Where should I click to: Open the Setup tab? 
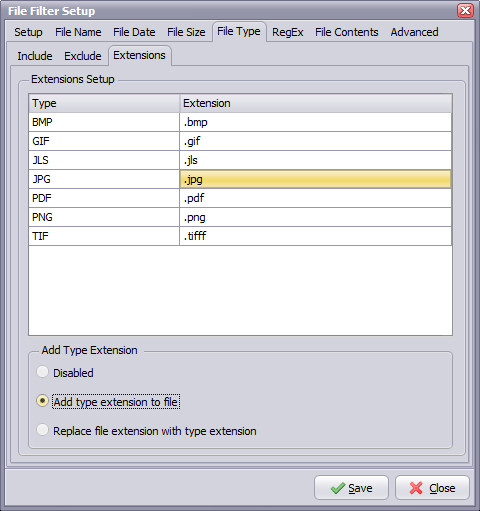click(28, 32)
